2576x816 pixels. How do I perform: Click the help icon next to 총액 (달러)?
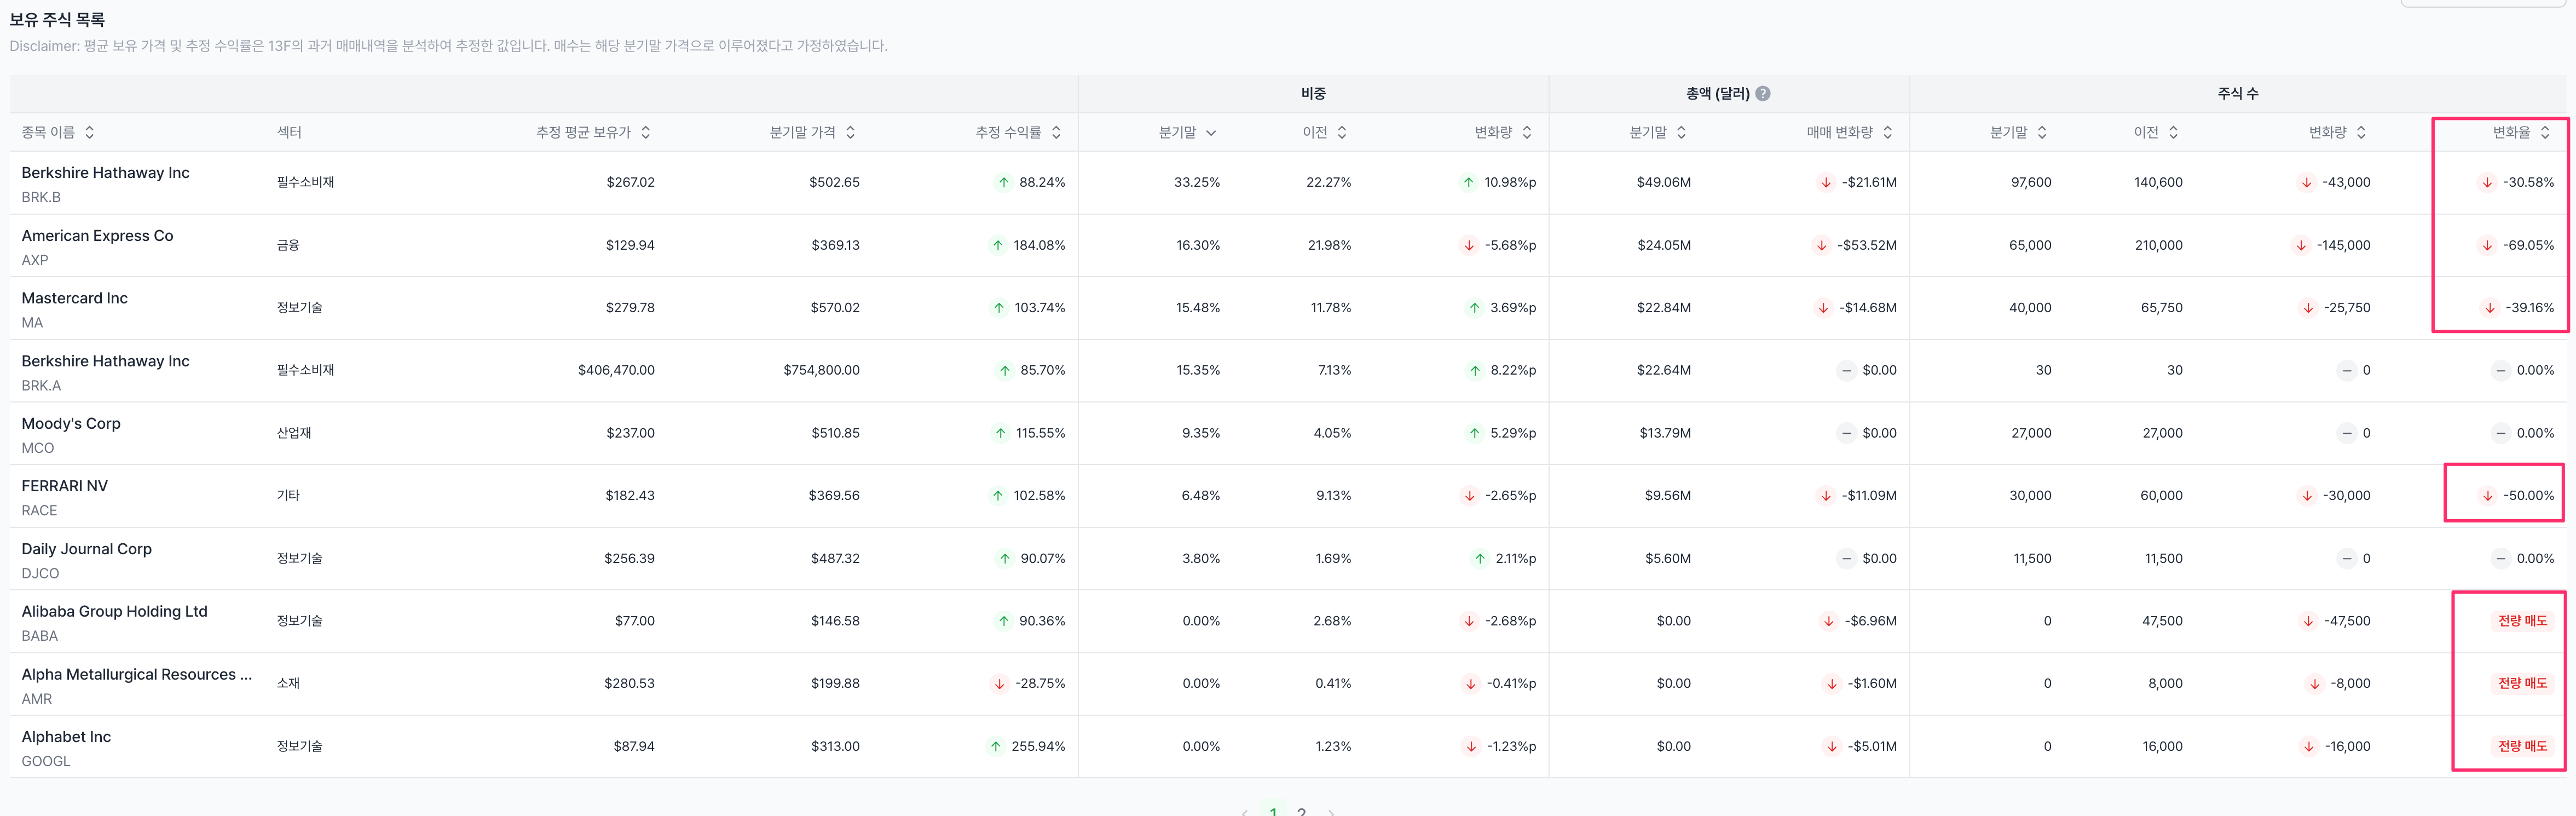point(1763,93)
